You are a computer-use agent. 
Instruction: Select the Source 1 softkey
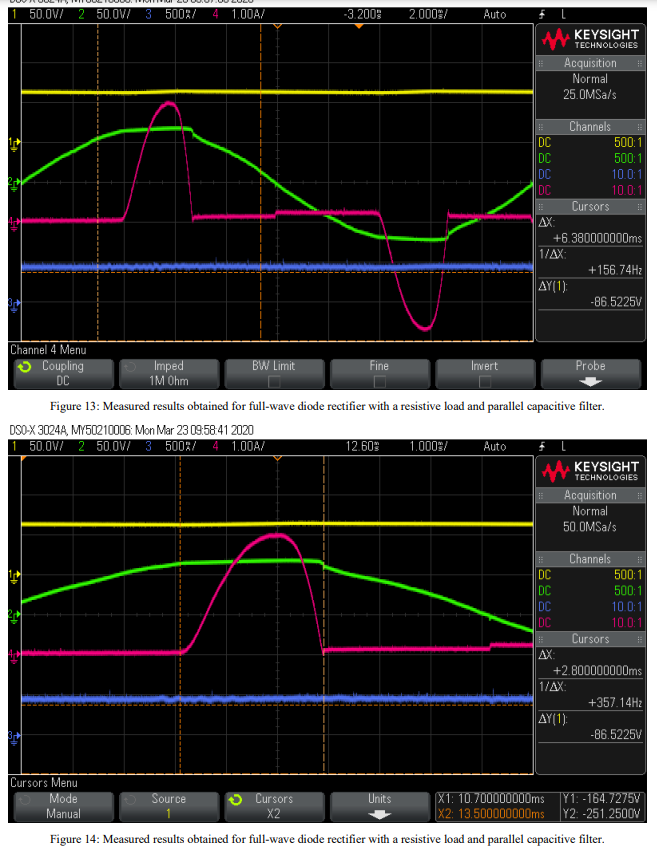[x=169, y=806]
